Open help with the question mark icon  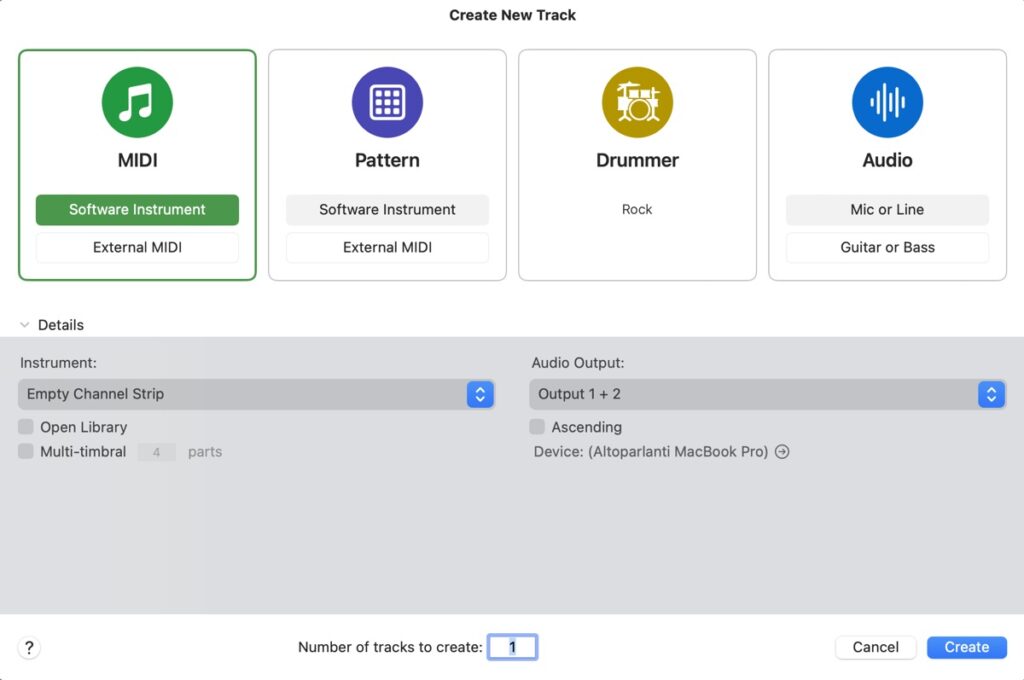point(29,647)
